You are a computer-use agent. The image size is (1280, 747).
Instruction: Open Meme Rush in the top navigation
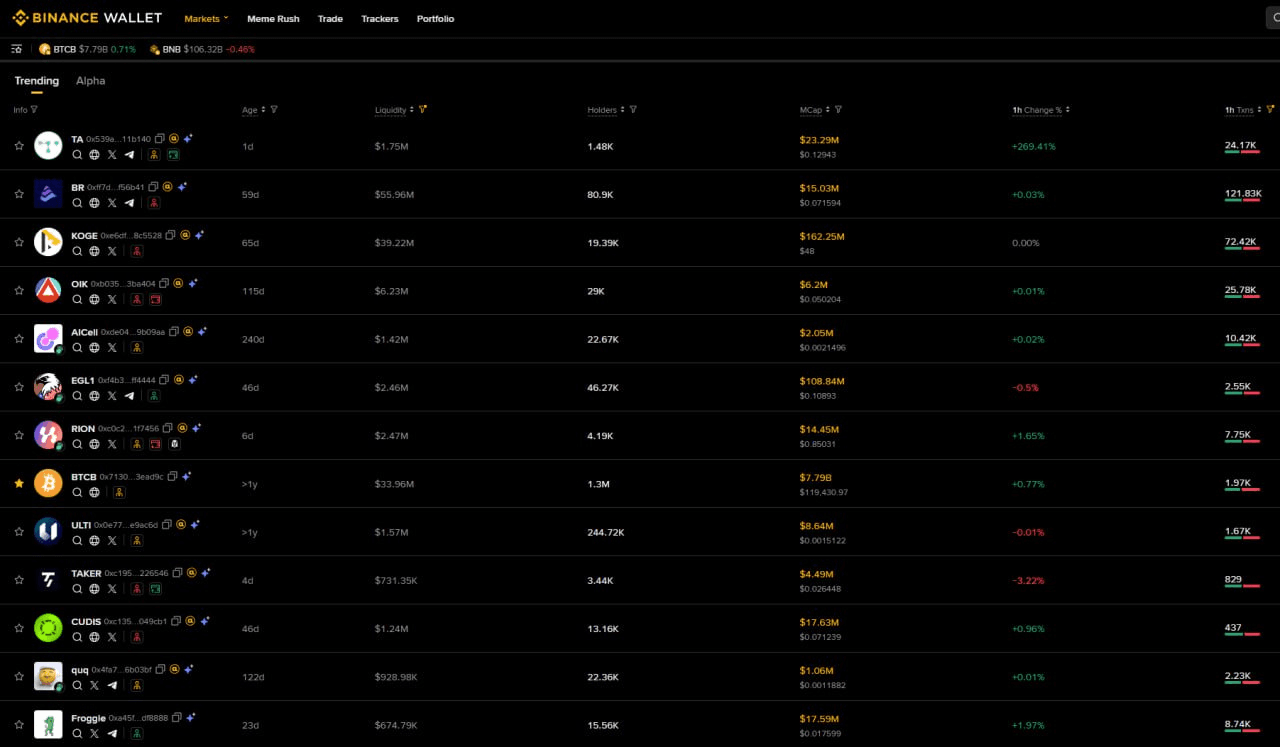click(273, 19)
